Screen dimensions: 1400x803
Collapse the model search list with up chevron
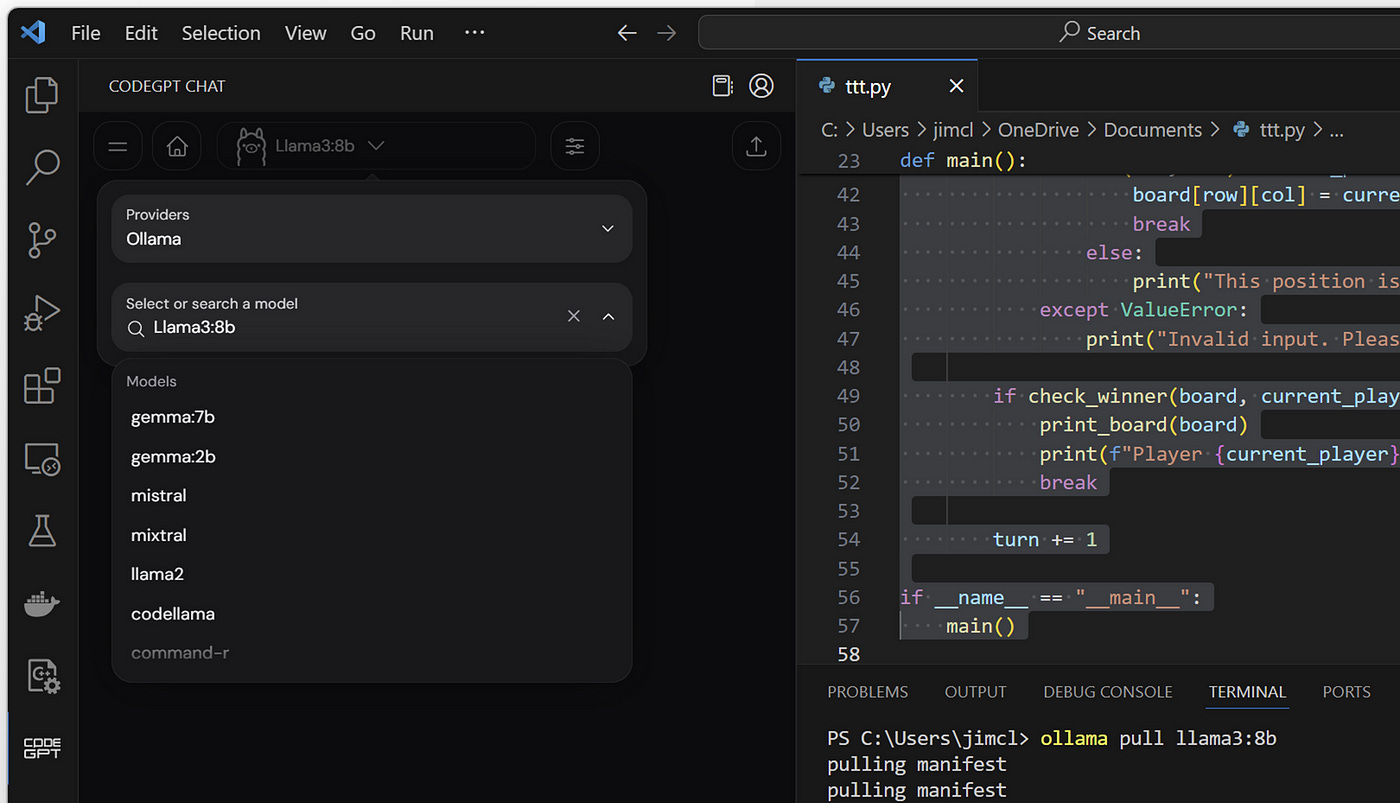(x=608, y=316)
